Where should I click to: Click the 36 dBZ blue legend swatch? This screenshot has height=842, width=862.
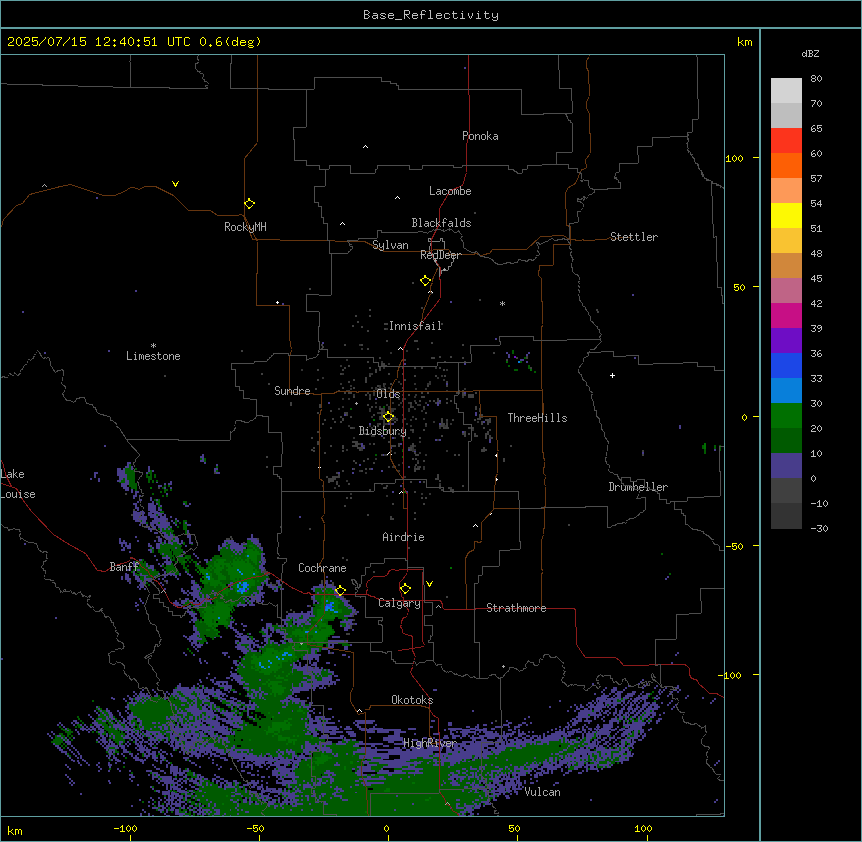tap(786, 365)
